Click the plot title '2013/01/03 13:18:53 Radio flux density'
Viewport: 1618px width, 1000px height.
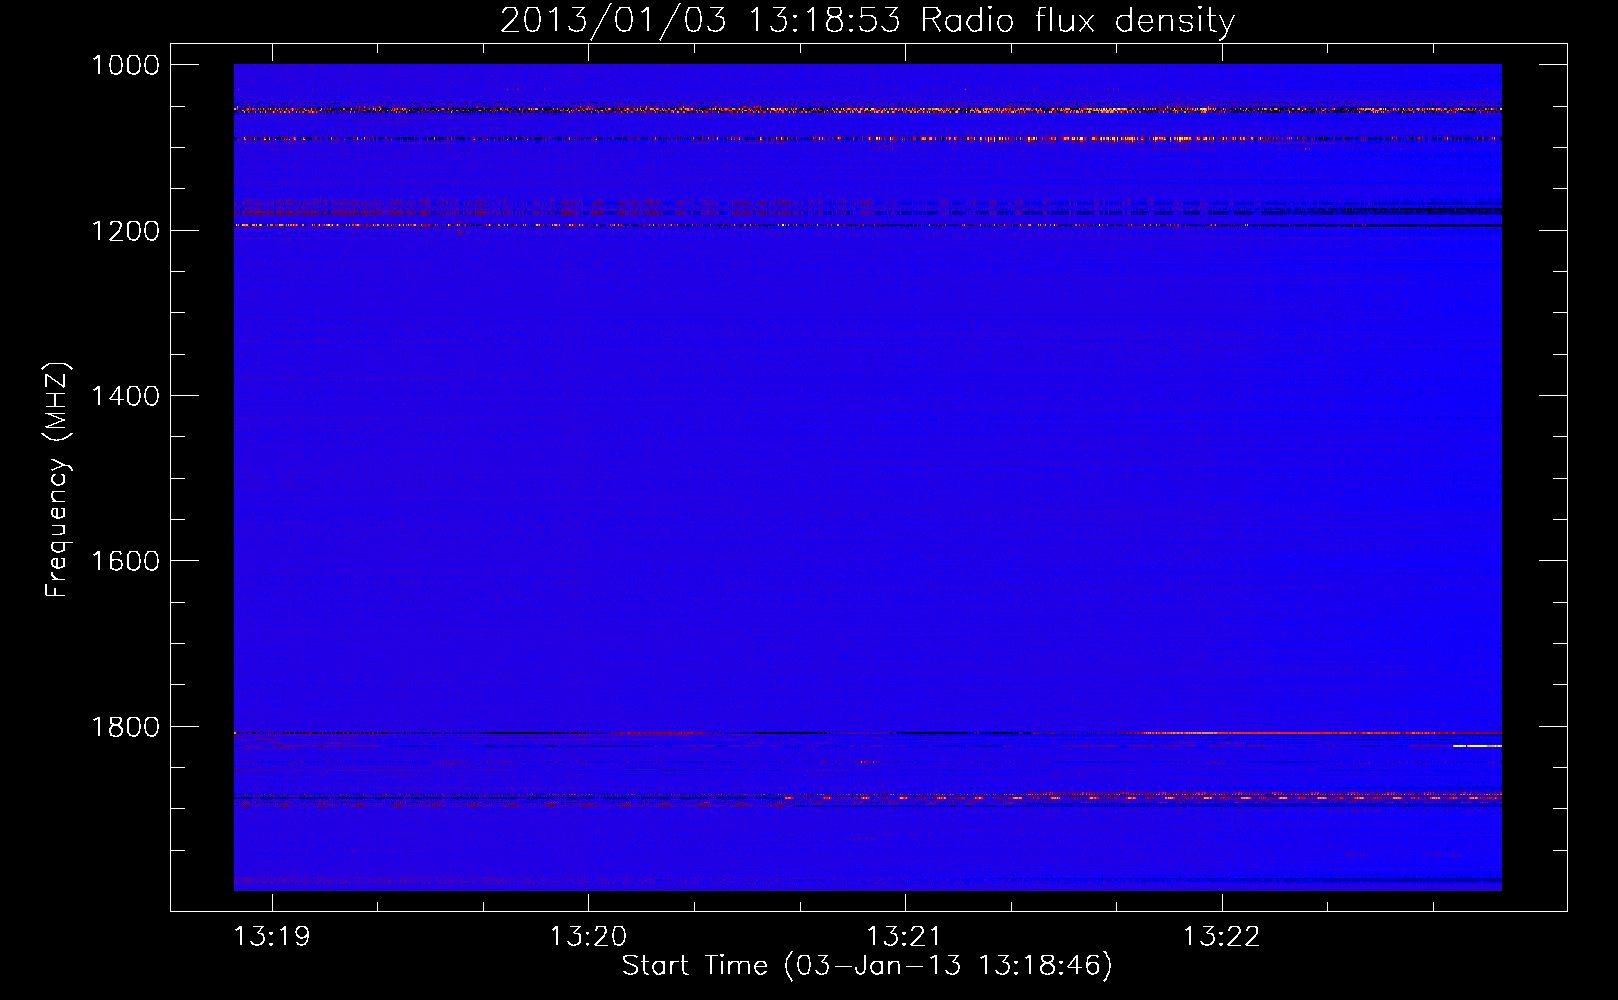[x=867, y=20]
